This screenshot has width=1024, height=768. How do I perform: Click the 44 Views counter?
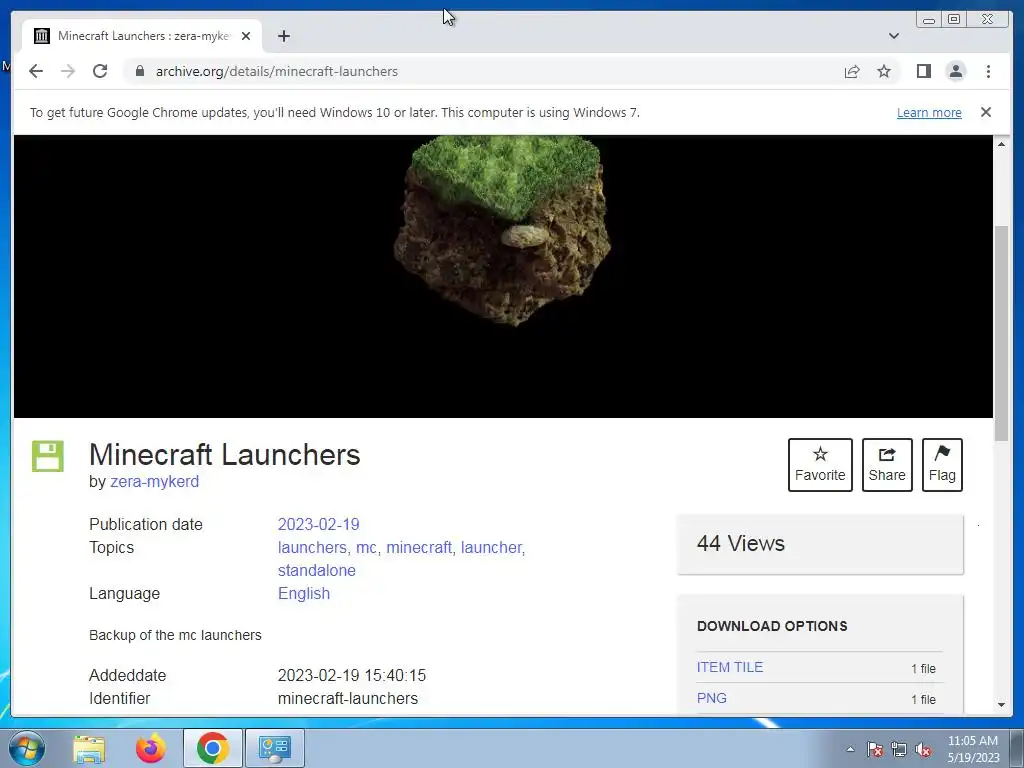point(741,543)
